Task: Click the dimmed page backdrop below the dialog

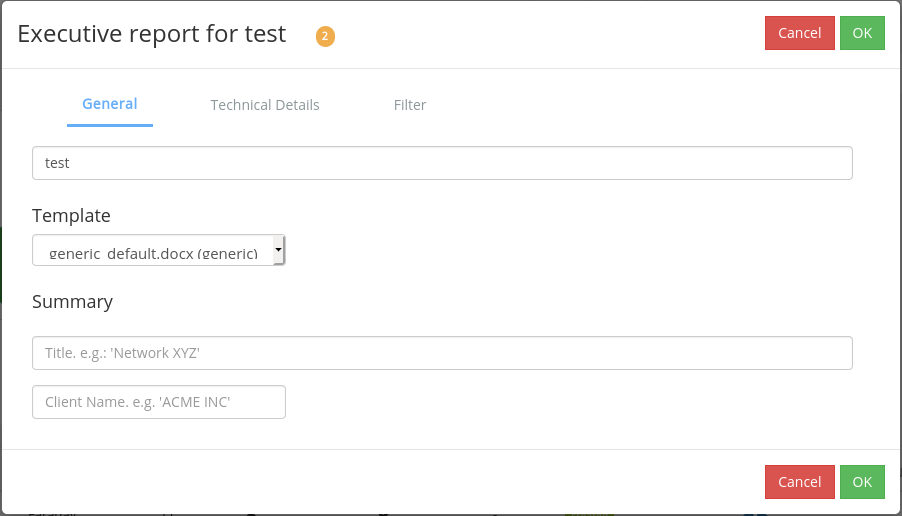Action: pos(450,514)
